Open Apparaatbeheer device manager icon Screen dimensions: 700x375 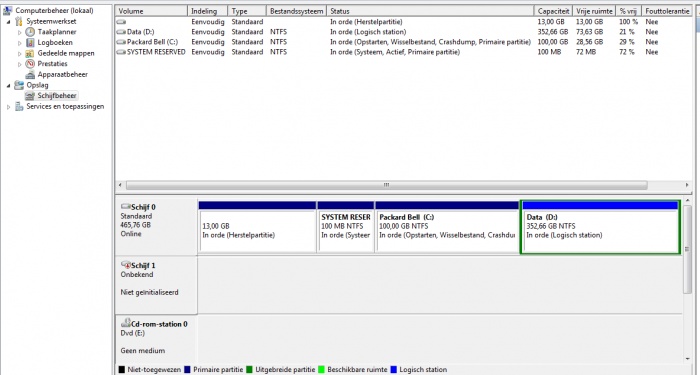tap(30, 75)
